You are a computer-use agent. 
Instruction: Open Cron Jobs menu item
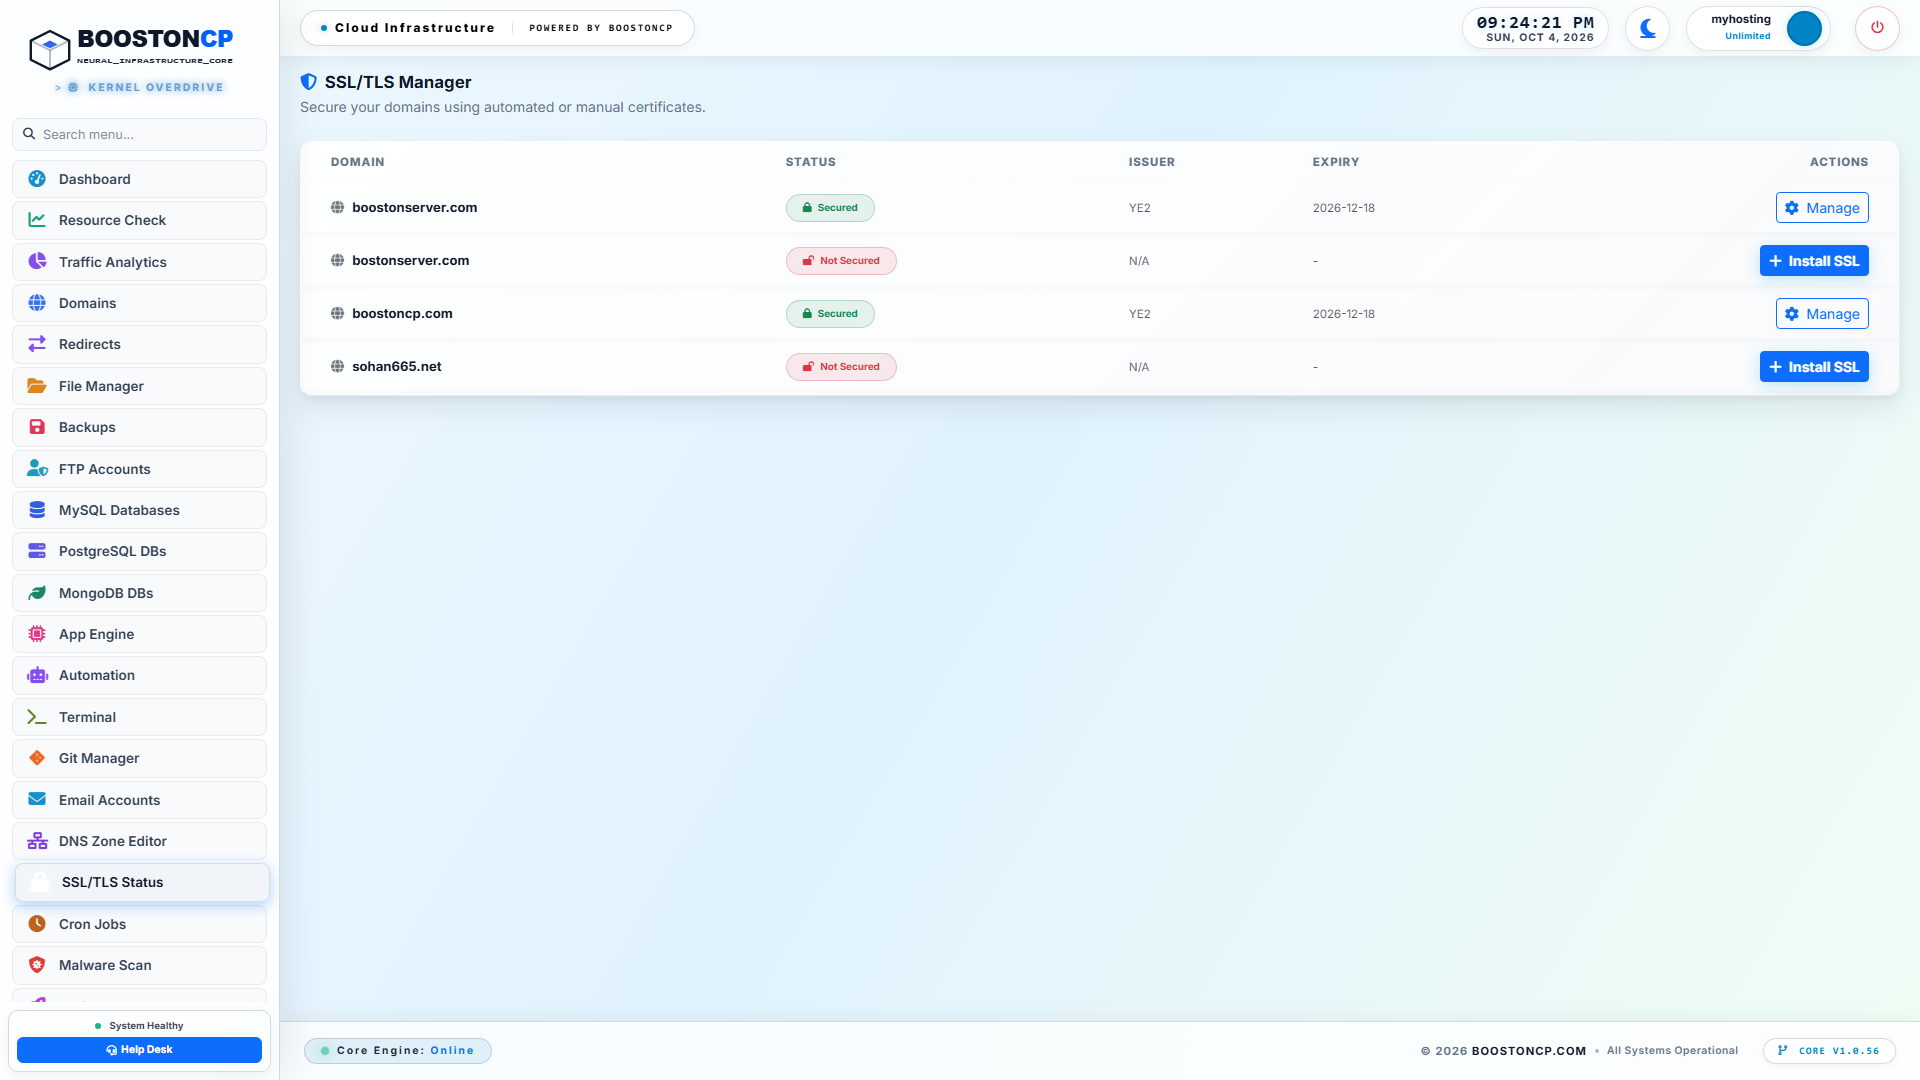click(x=139, y=924)
